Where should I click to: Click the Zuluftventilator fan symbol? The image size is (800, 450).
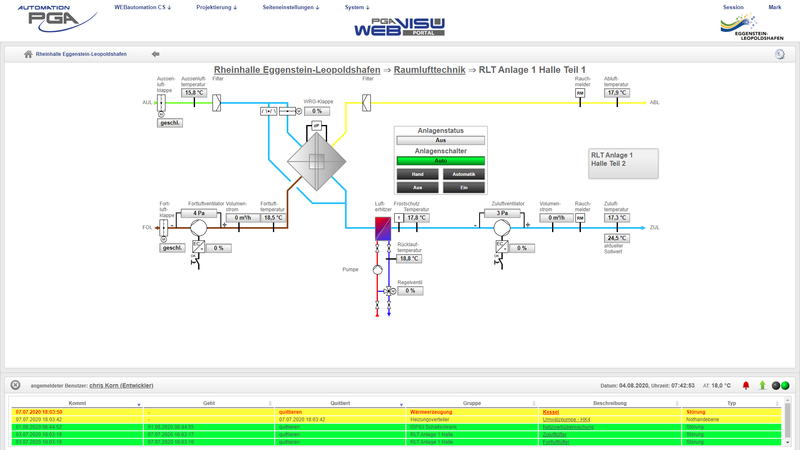pos(502,228)
